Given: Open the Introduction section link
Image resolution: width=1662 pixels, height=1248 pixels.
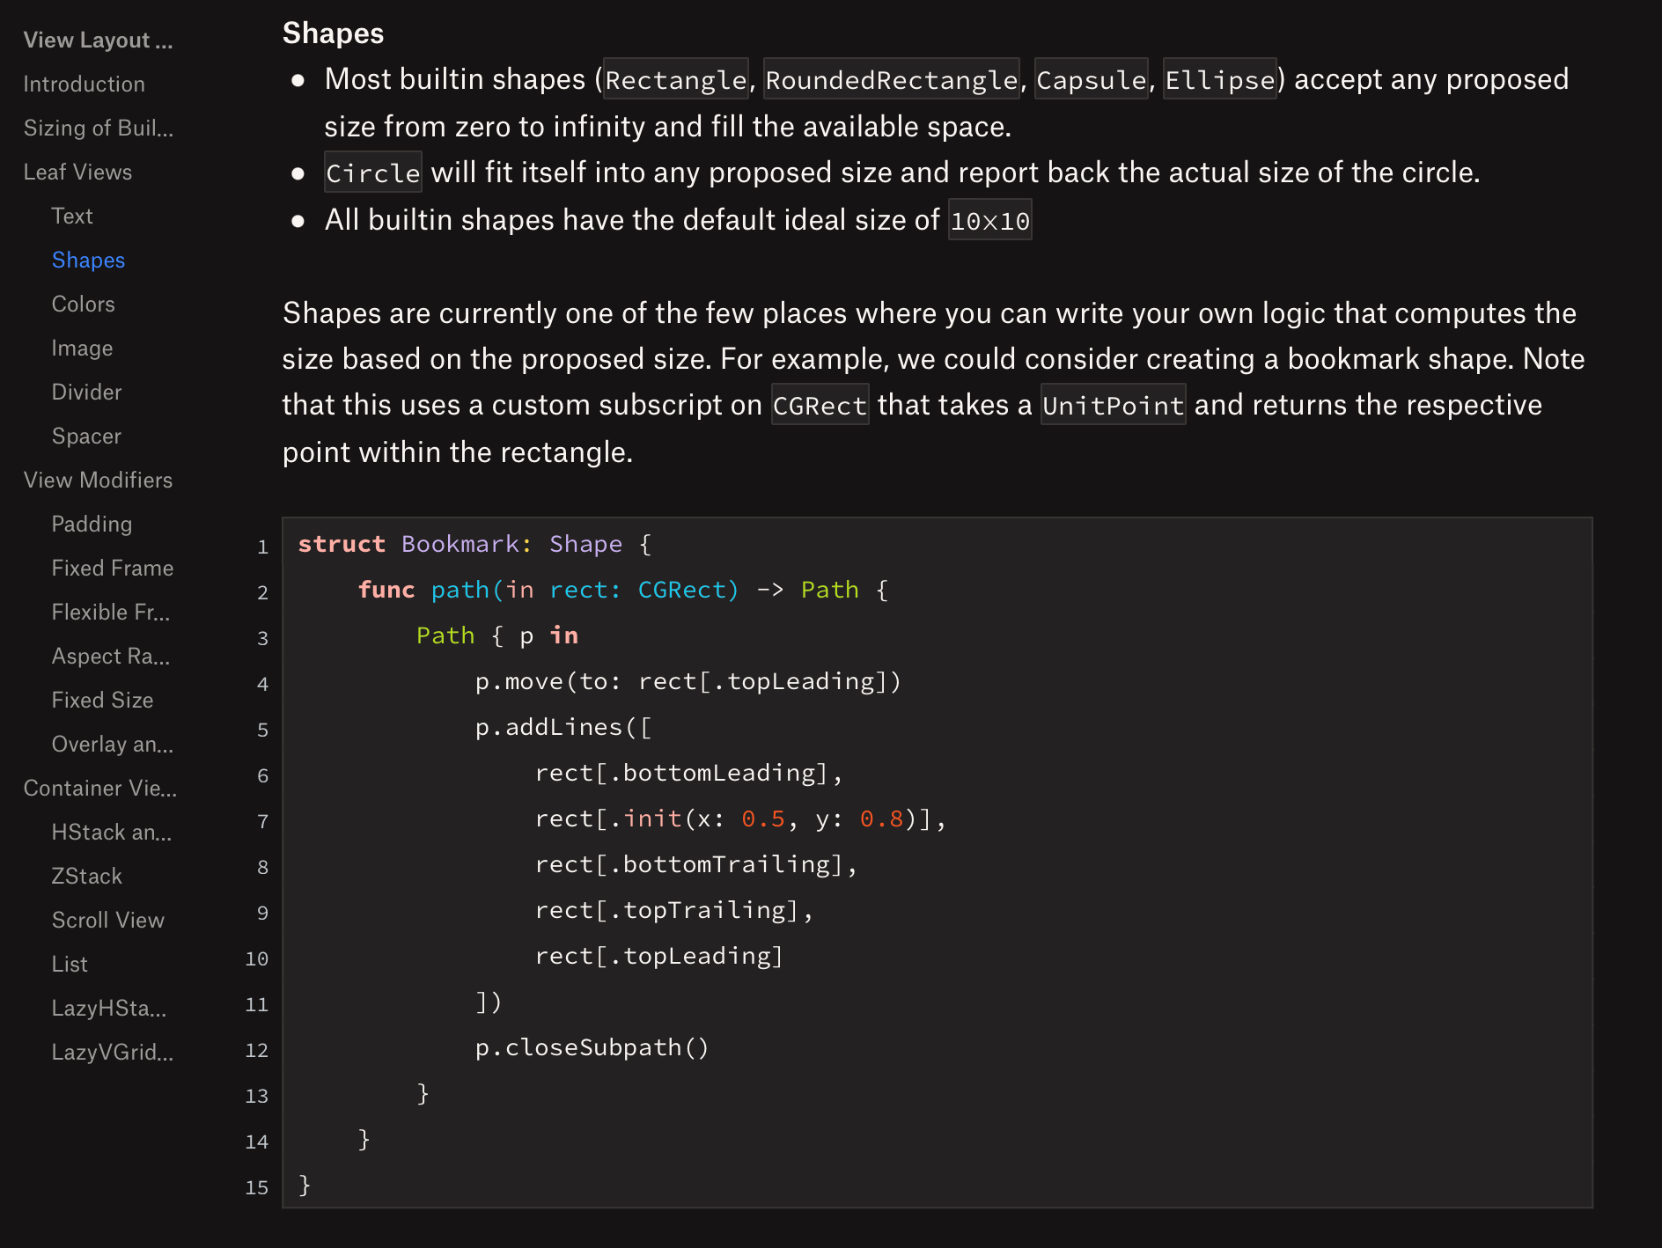Looking at the screenshot, I should (84, 84).
